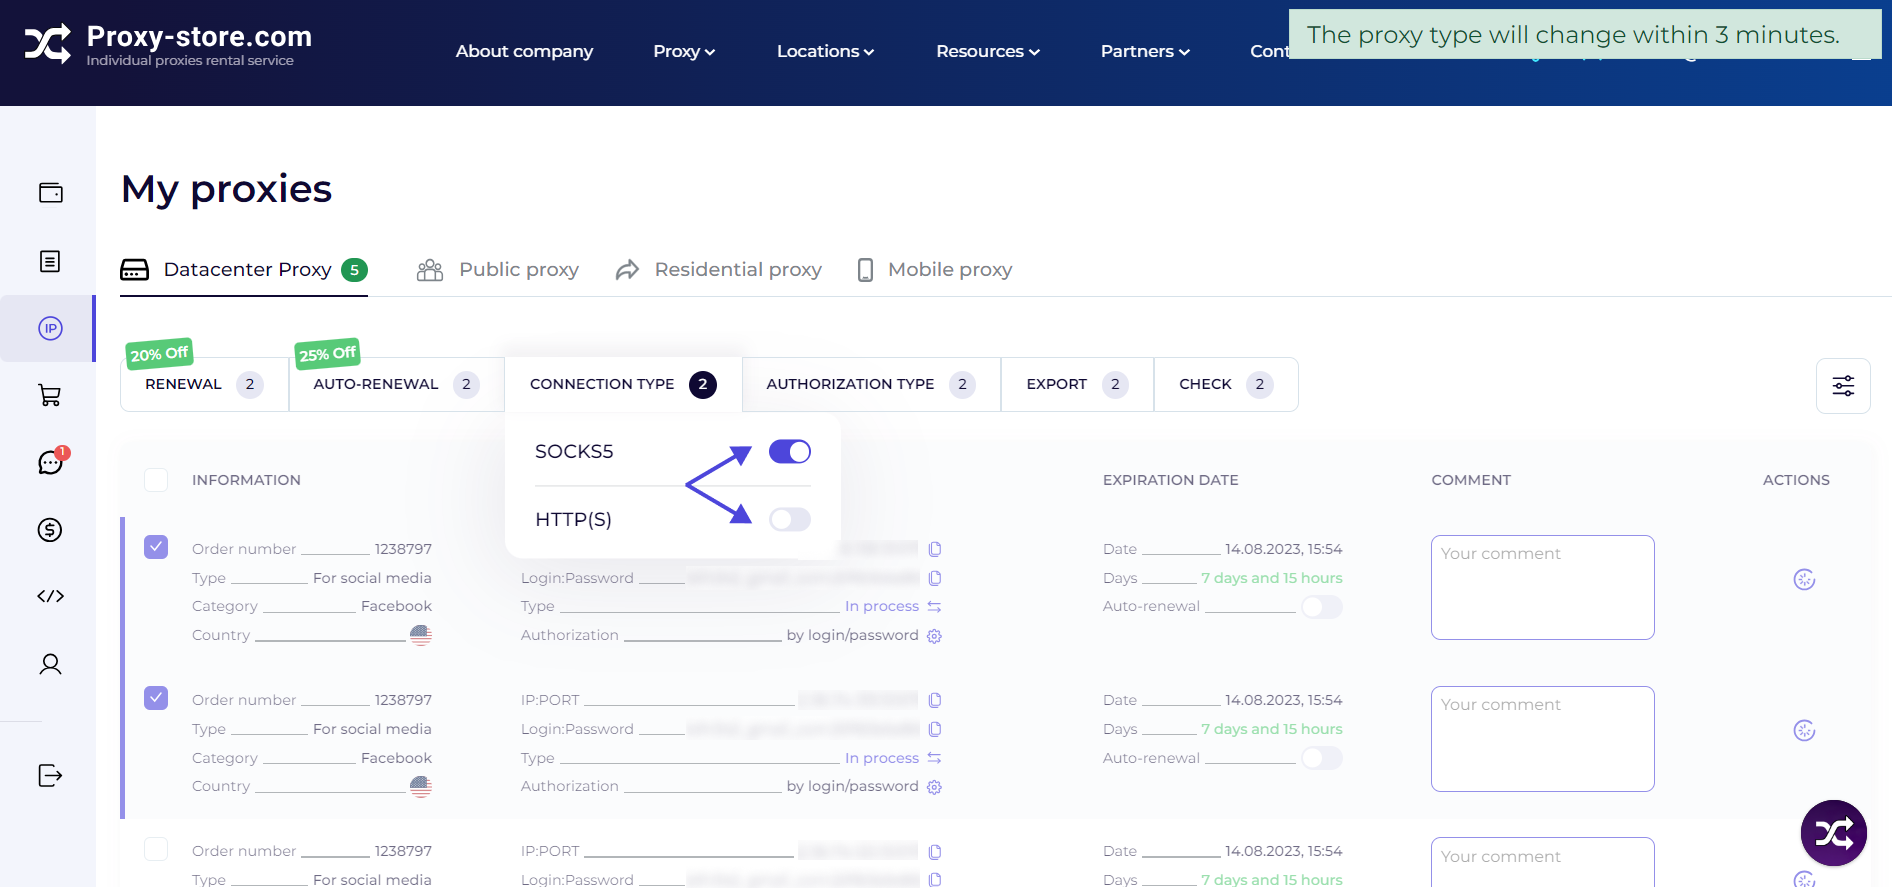Switch to Residential proxy tab
Screen dimensions: 1892x888
718,270
